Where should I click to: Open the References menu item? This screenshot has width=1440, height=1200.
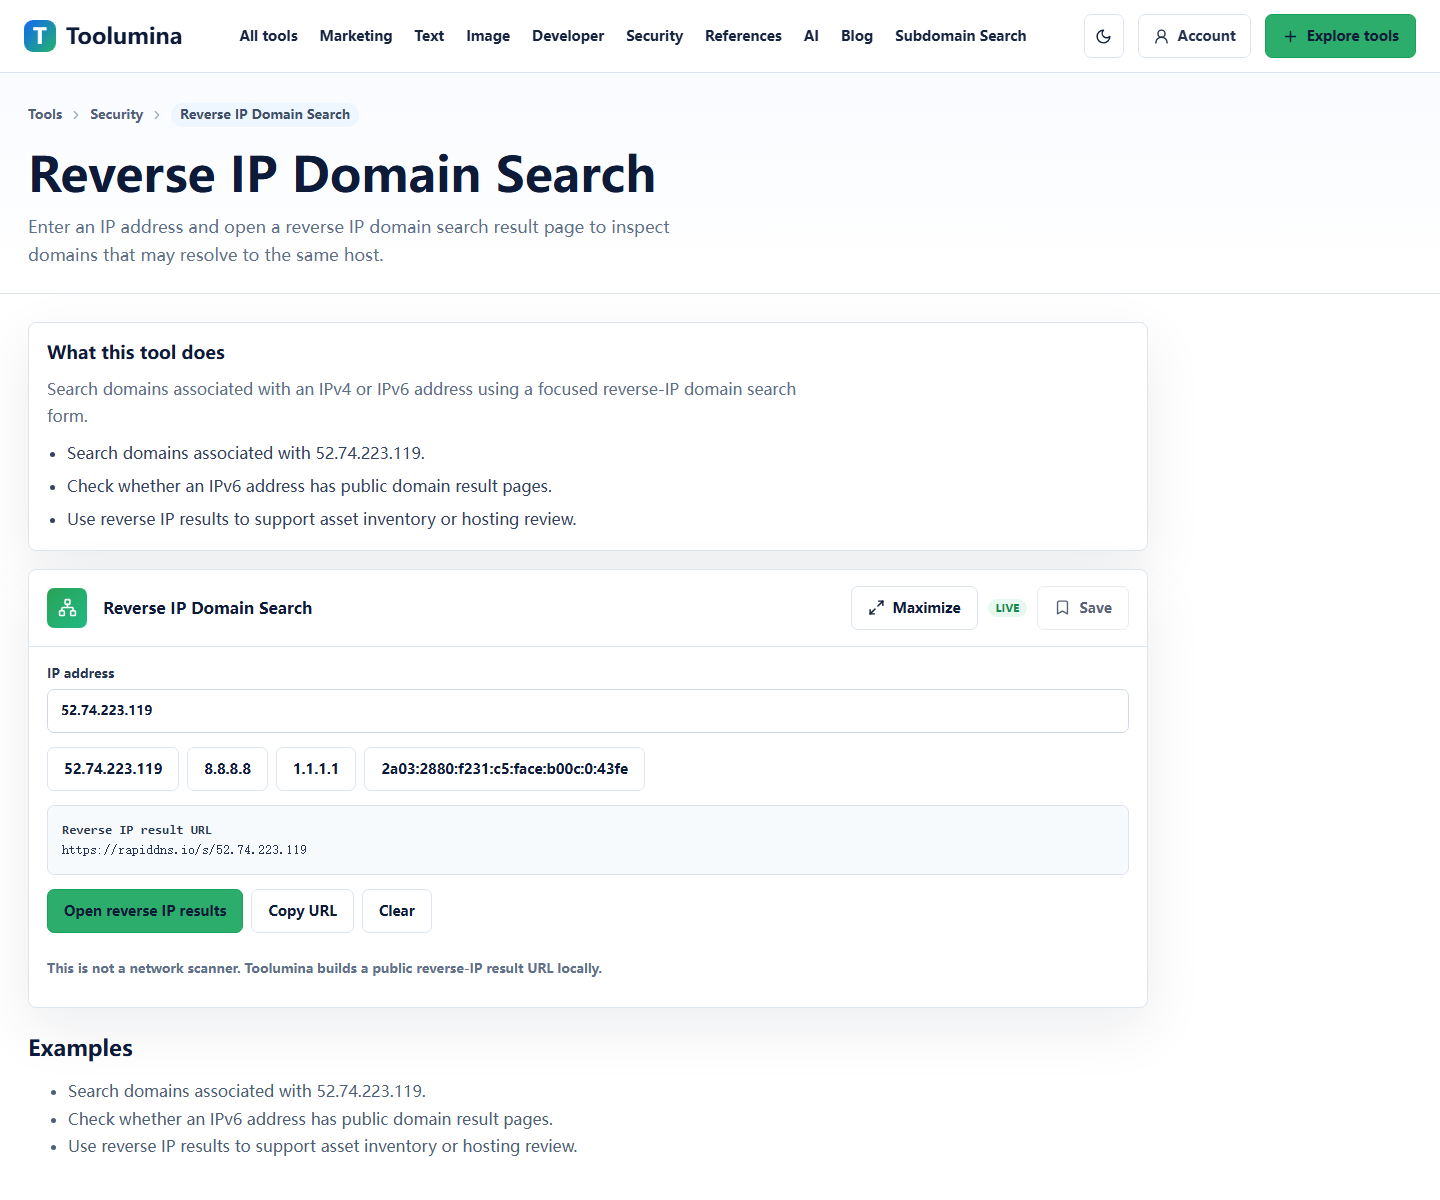(743, 36)
